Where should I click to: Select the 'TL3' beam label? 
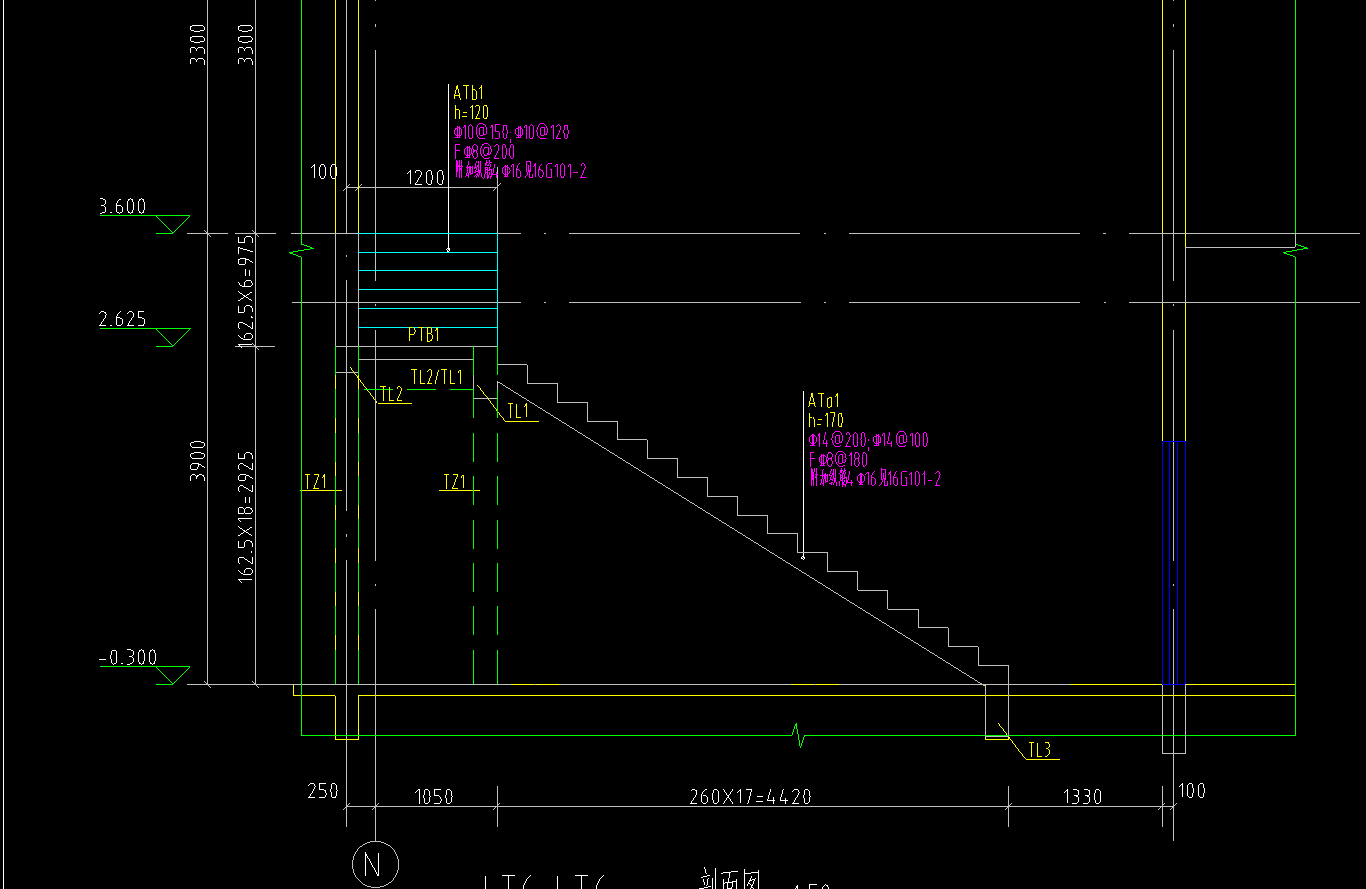[x=1040, y=750]
